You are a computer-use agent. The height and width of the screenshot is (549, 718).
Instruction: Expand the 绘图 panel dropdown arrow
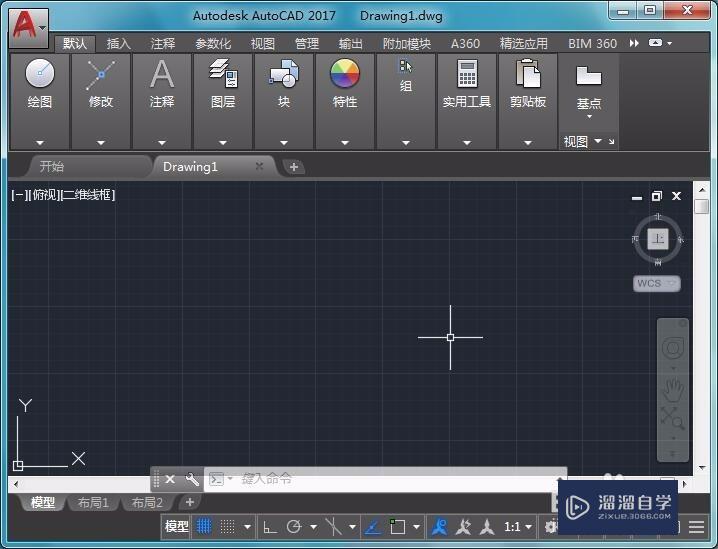(x=40, y=143)
